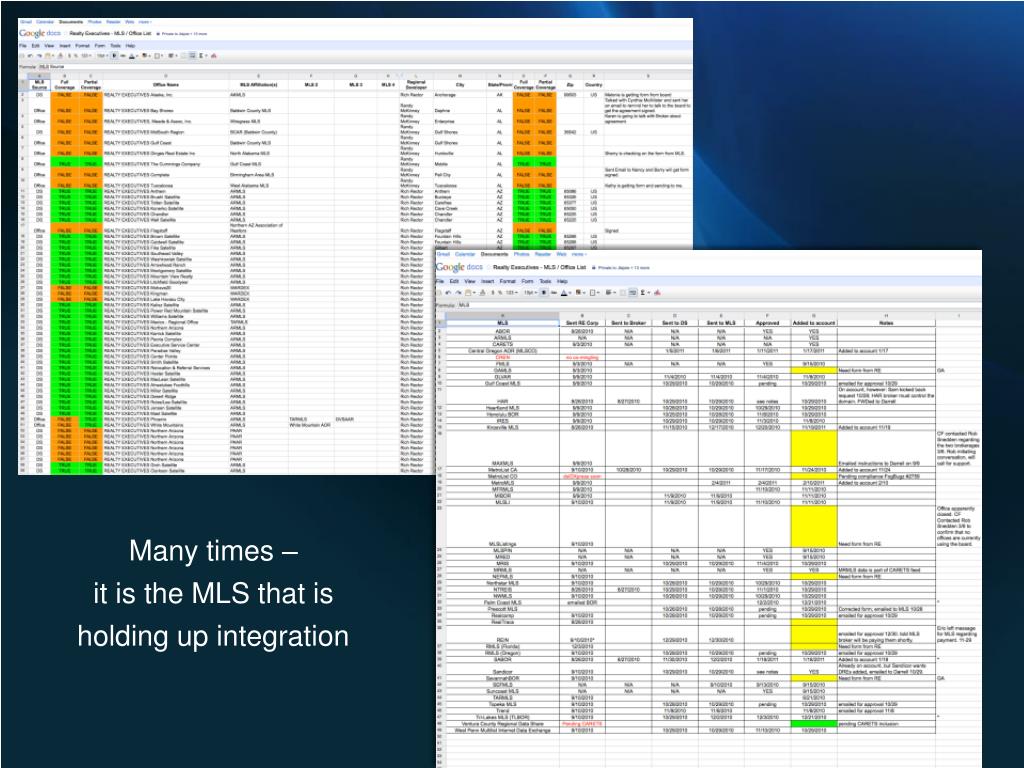Open the borders dropdown in the back window
The width and height of the screenshot is (1024, 768).
159,56
